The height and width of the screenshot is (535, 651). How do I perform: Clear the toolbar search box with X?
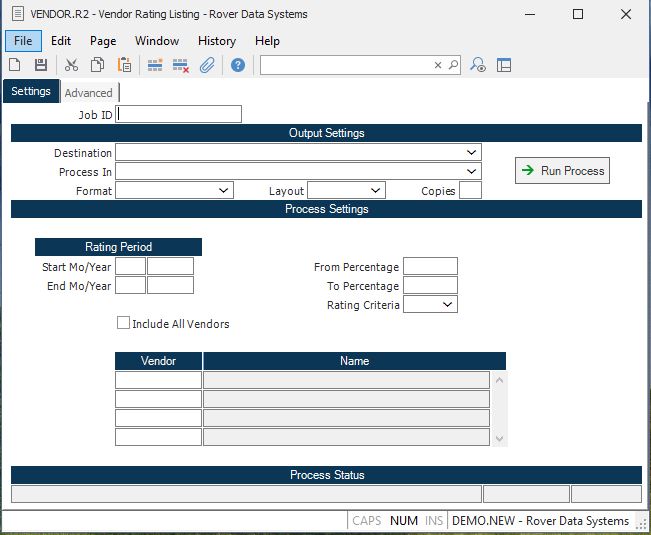438,65
